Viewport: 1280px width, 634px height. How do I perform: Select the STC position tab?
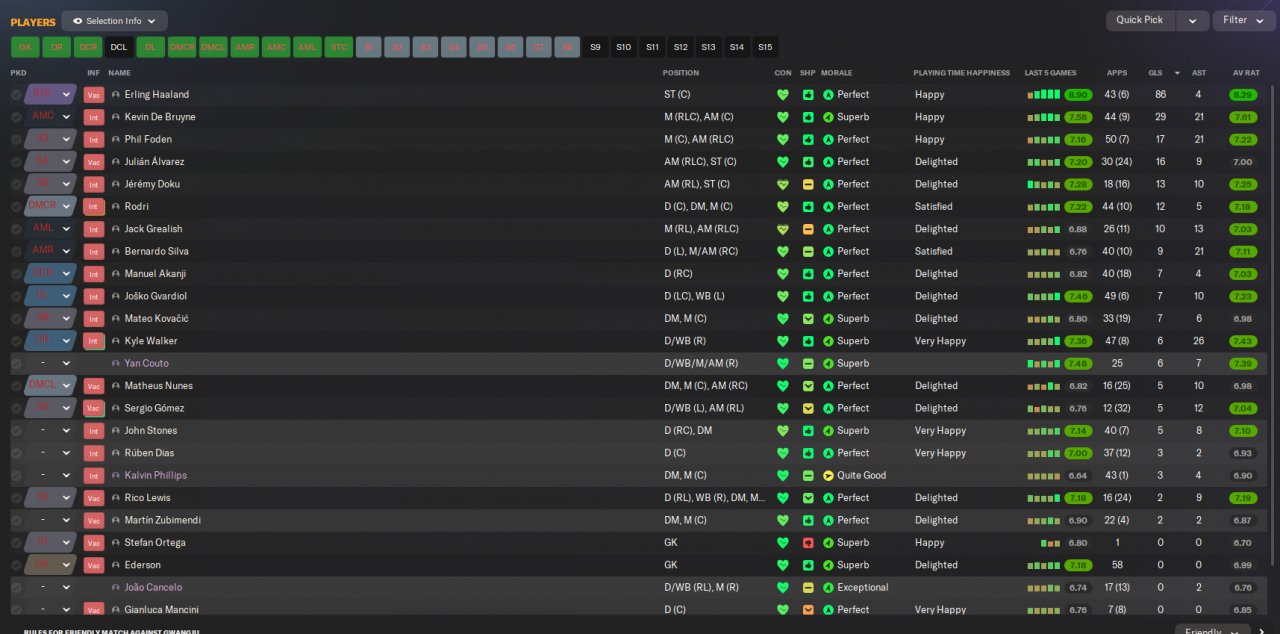(x=339, y=47)
